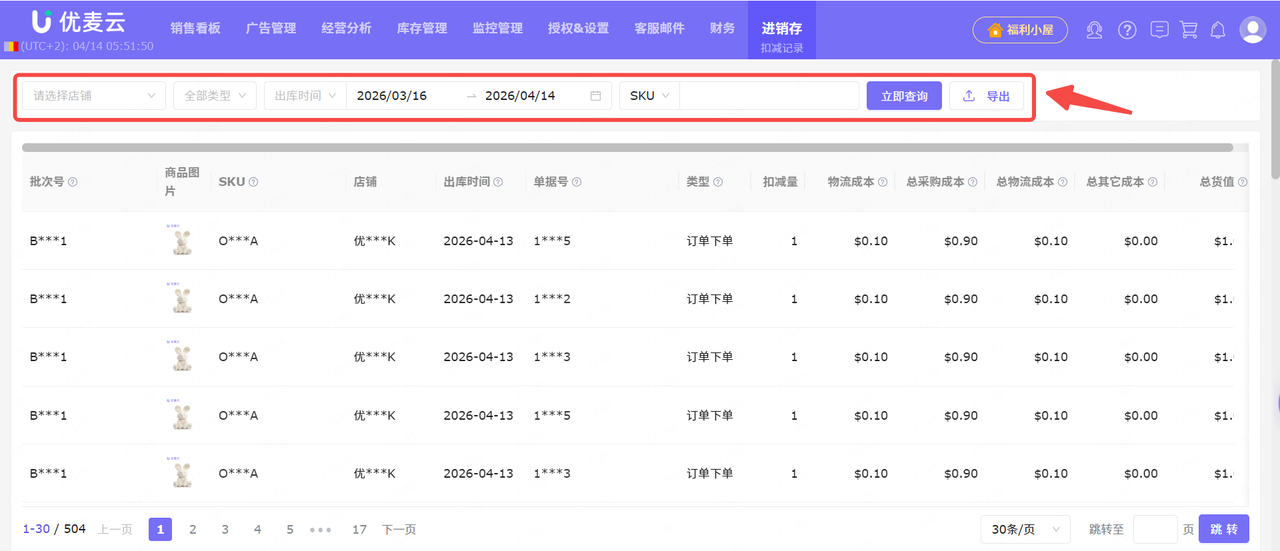The height and width of the screenshot is (551, 1280).
Task: Show help tooltip for 总物流成本 column
Action: (1063, 182)
